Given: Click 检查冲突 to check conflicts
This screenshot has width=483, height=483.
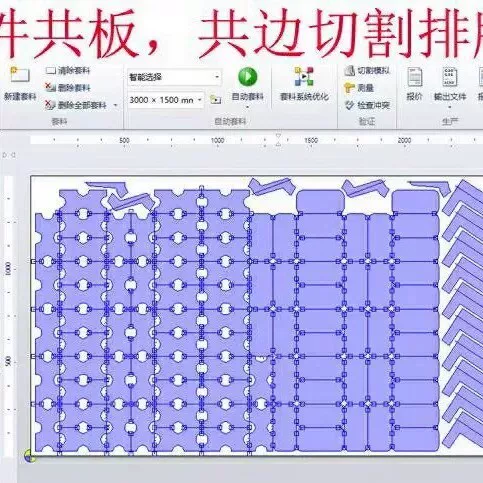Looking at the screenshot, I should pos(367,106).
